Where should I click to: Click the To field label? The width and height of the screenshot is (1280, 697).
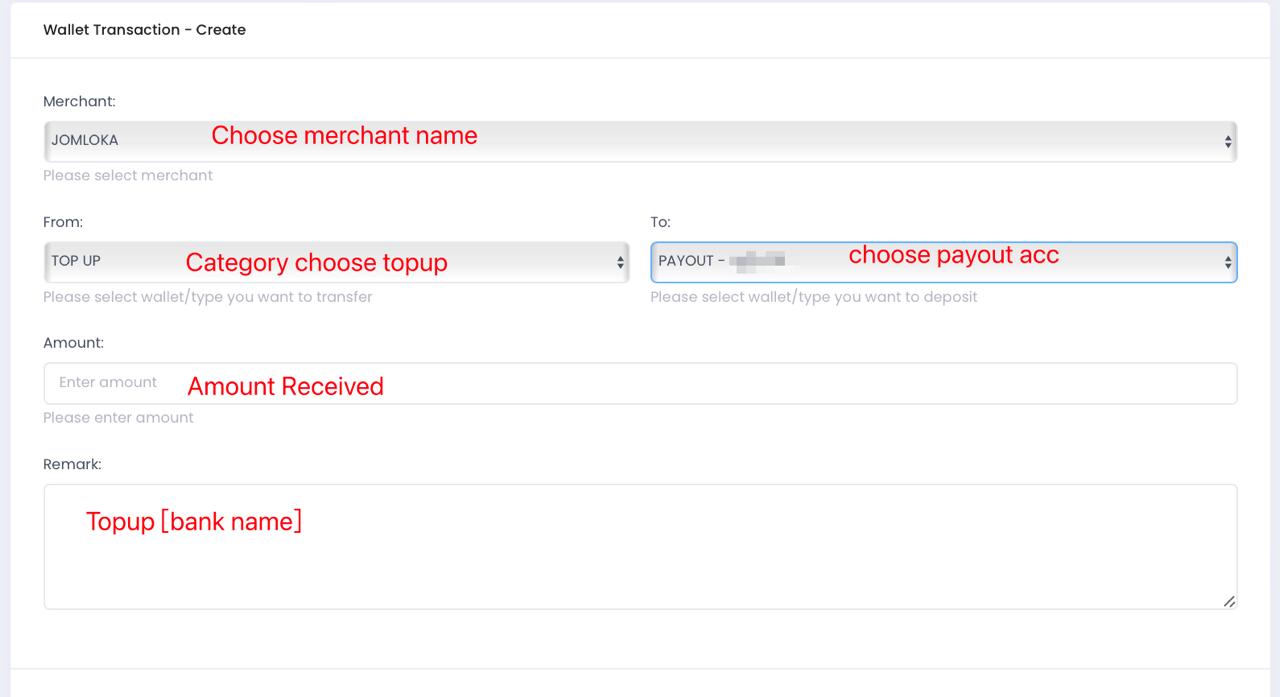pyautogui.click(x=660, y=221)
